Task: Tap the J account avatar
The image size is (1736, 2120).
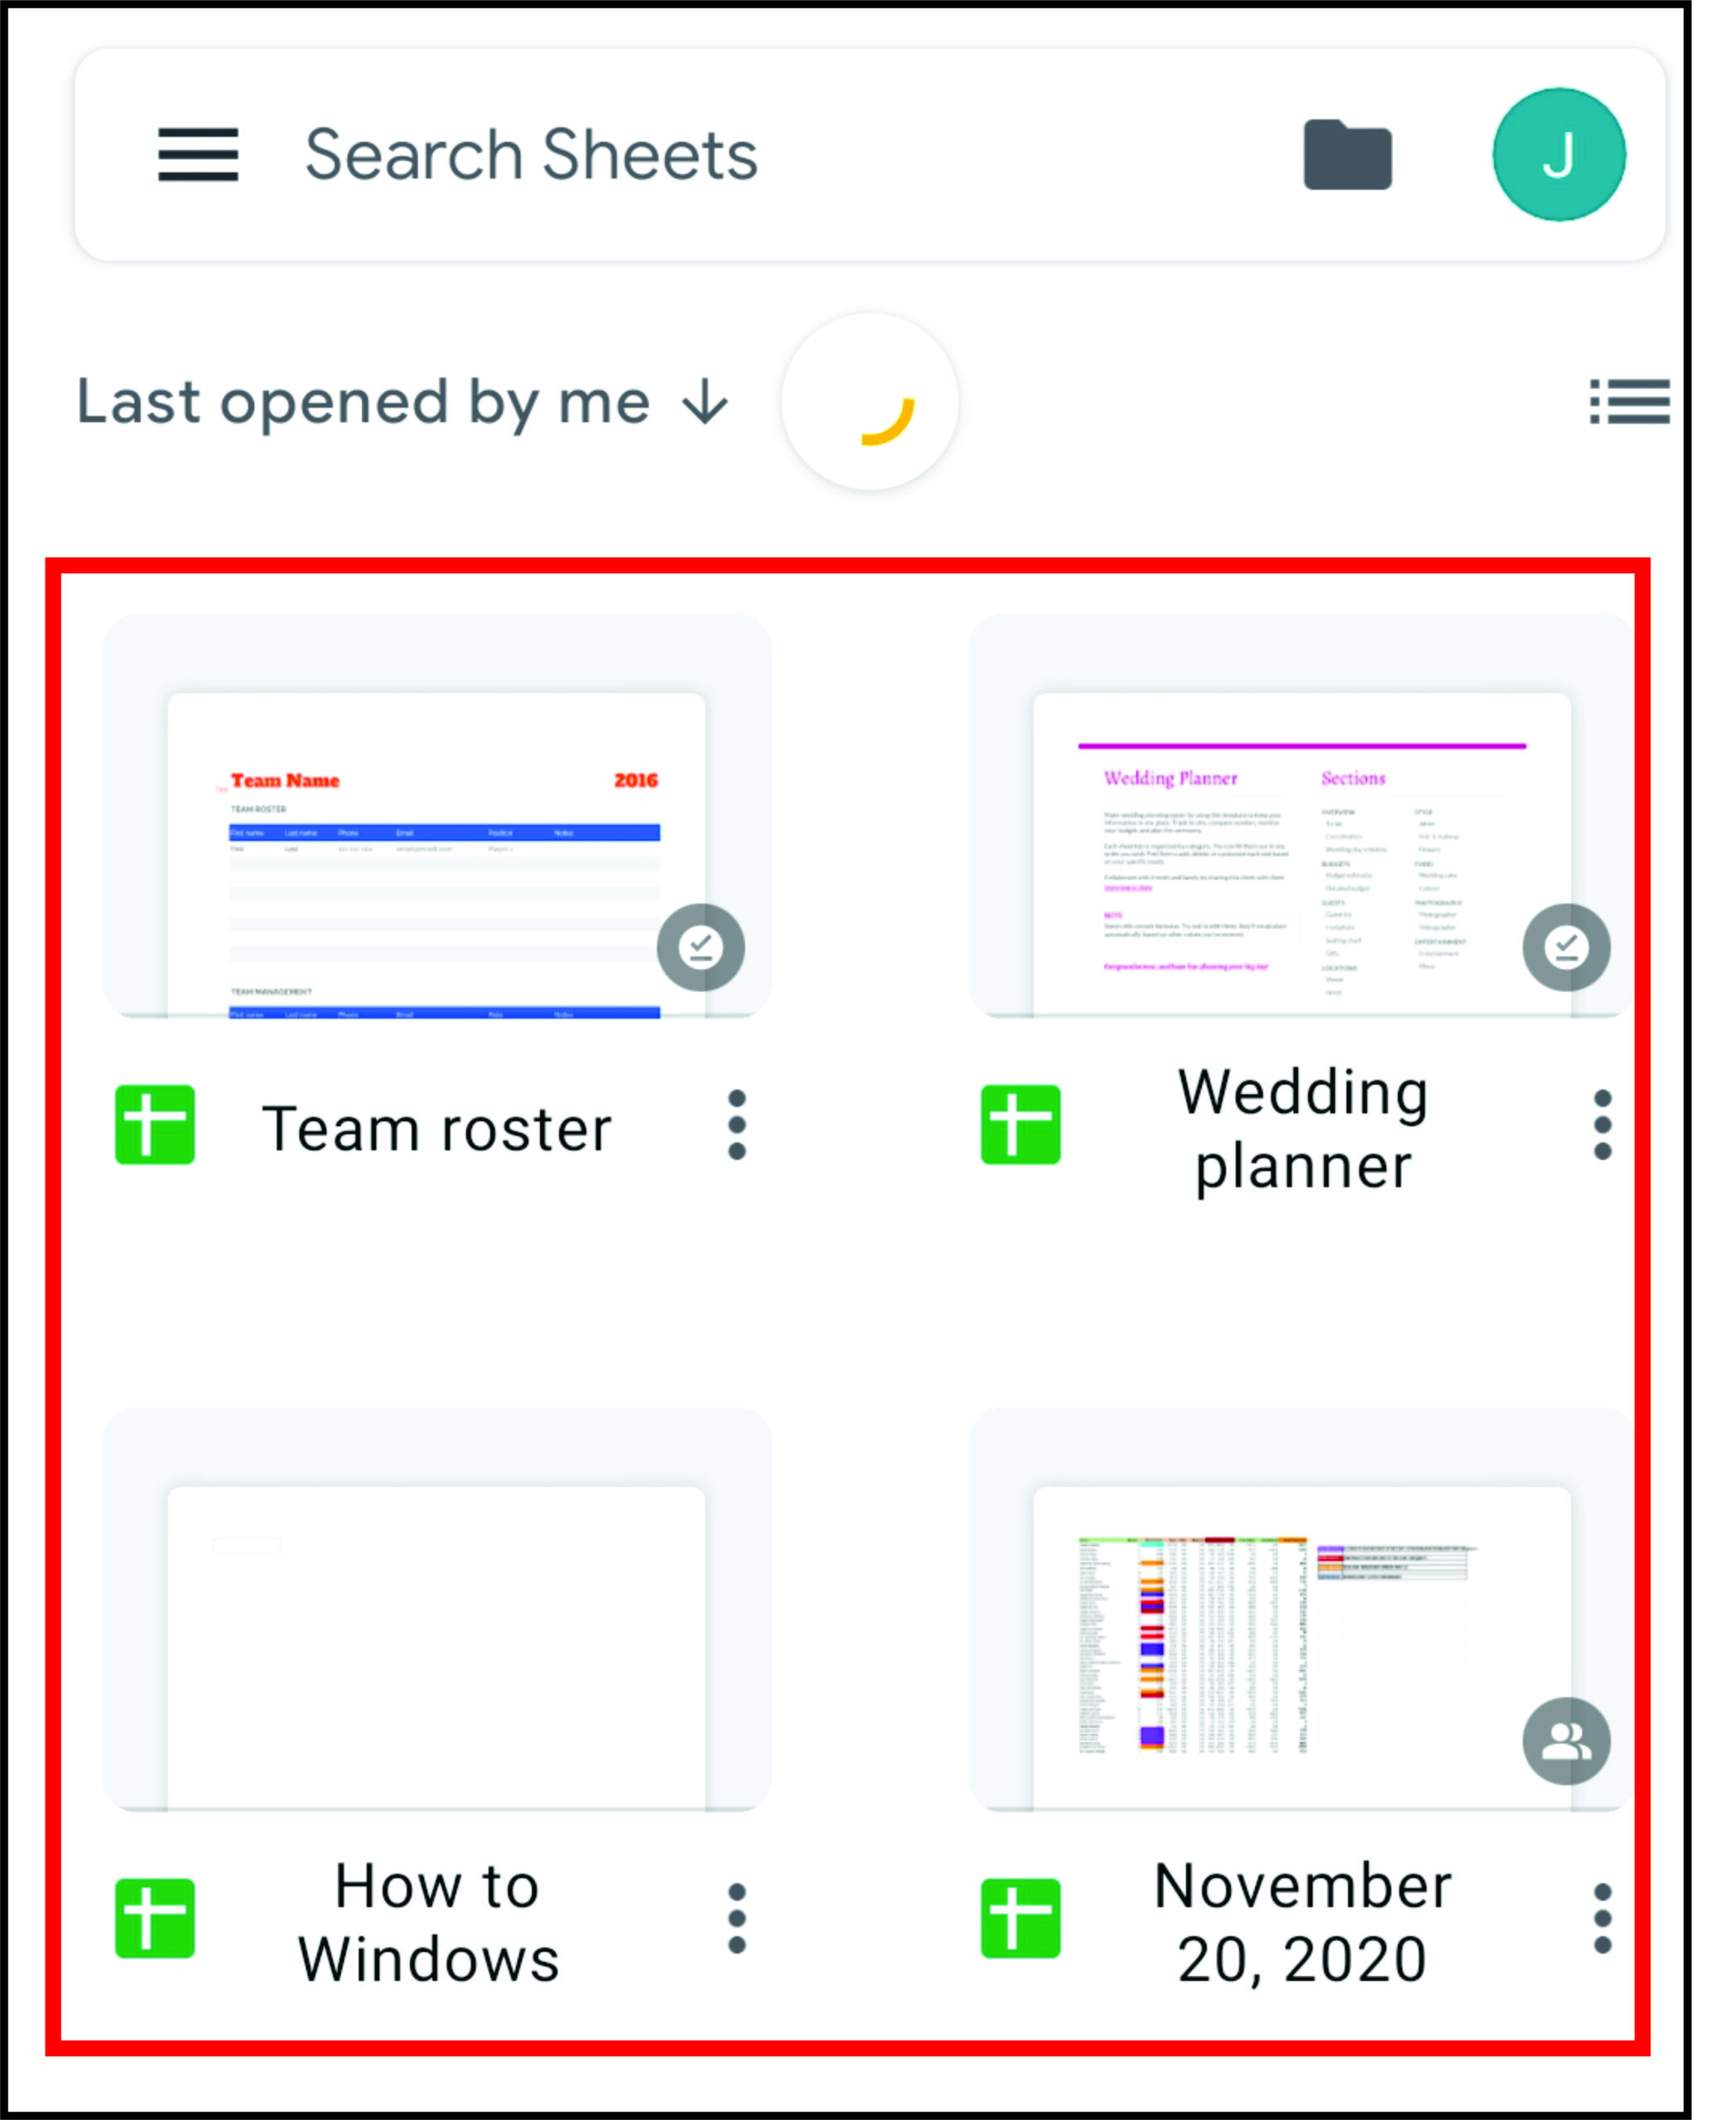Action: pyautogui.click(x=1558, y=154)
